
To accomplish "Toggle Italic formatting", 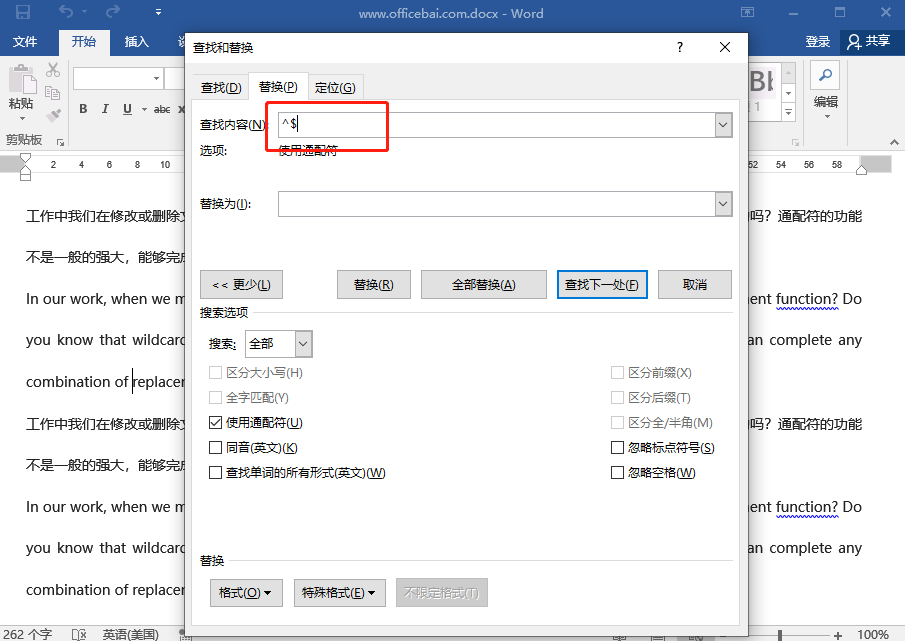I will coord(105,109).
